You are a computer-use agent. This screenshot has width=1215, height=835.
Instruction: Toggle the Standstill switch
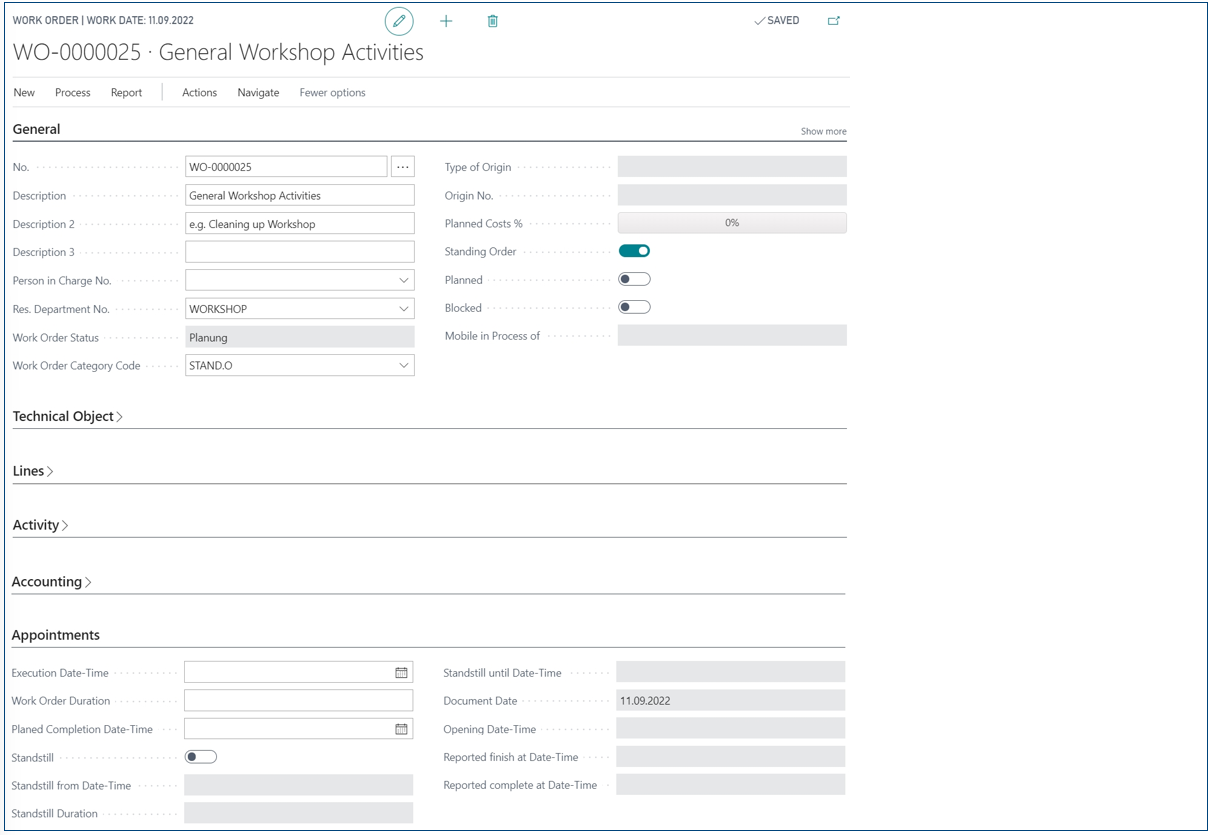click(201, 757)
